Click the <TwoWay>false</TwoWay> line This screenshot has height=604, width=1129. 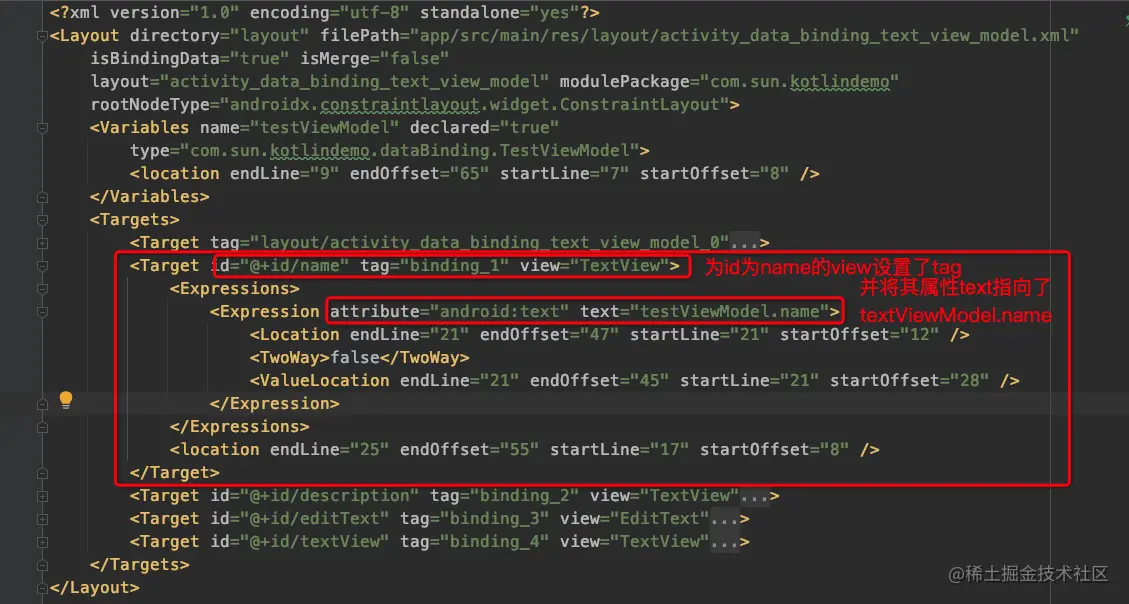(x=360, y=358)
